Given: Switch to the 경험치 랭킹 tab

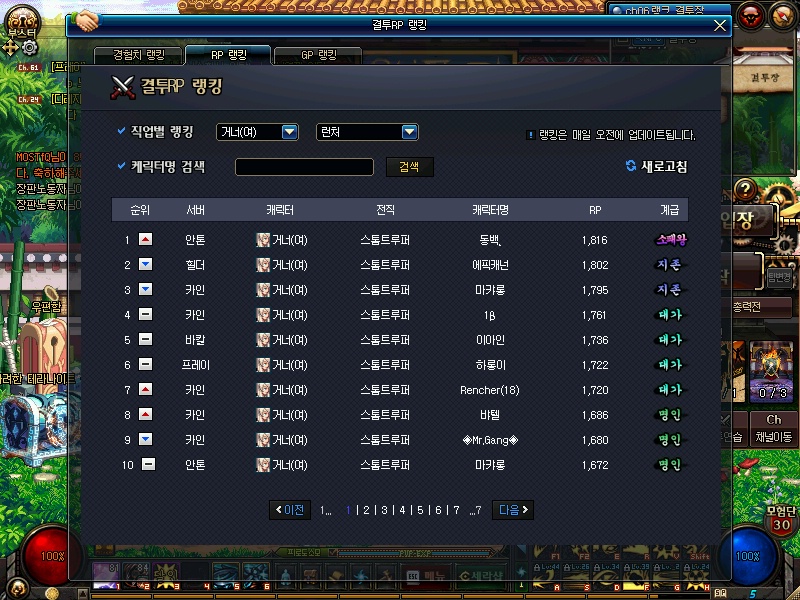Looking at the screenshot, I should pyautogui.click(x=139, y=55).
